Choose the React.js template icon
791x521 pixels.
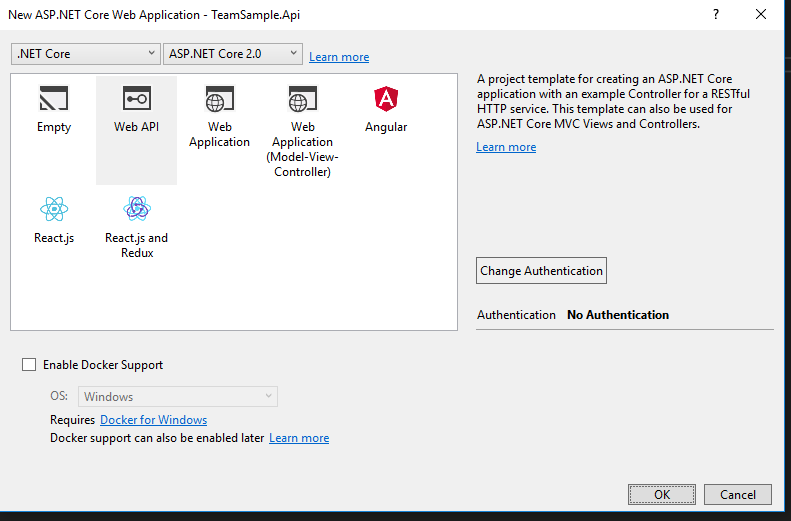click(54, 209)
